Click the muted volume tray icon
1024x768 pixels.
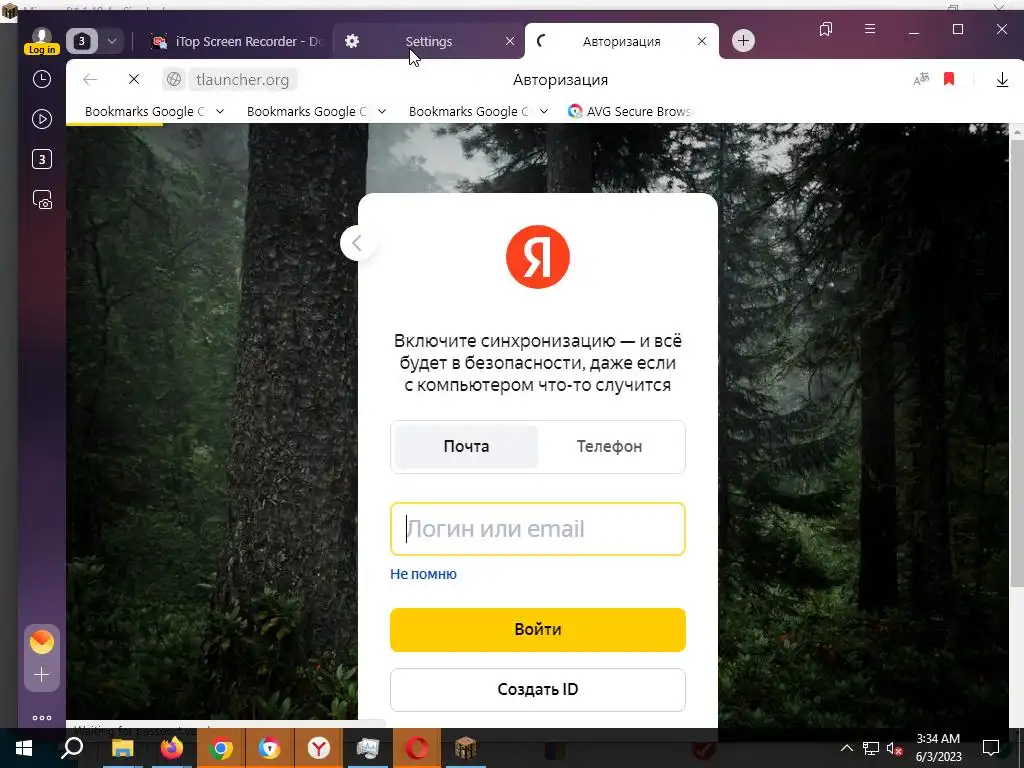coord(895,748)
